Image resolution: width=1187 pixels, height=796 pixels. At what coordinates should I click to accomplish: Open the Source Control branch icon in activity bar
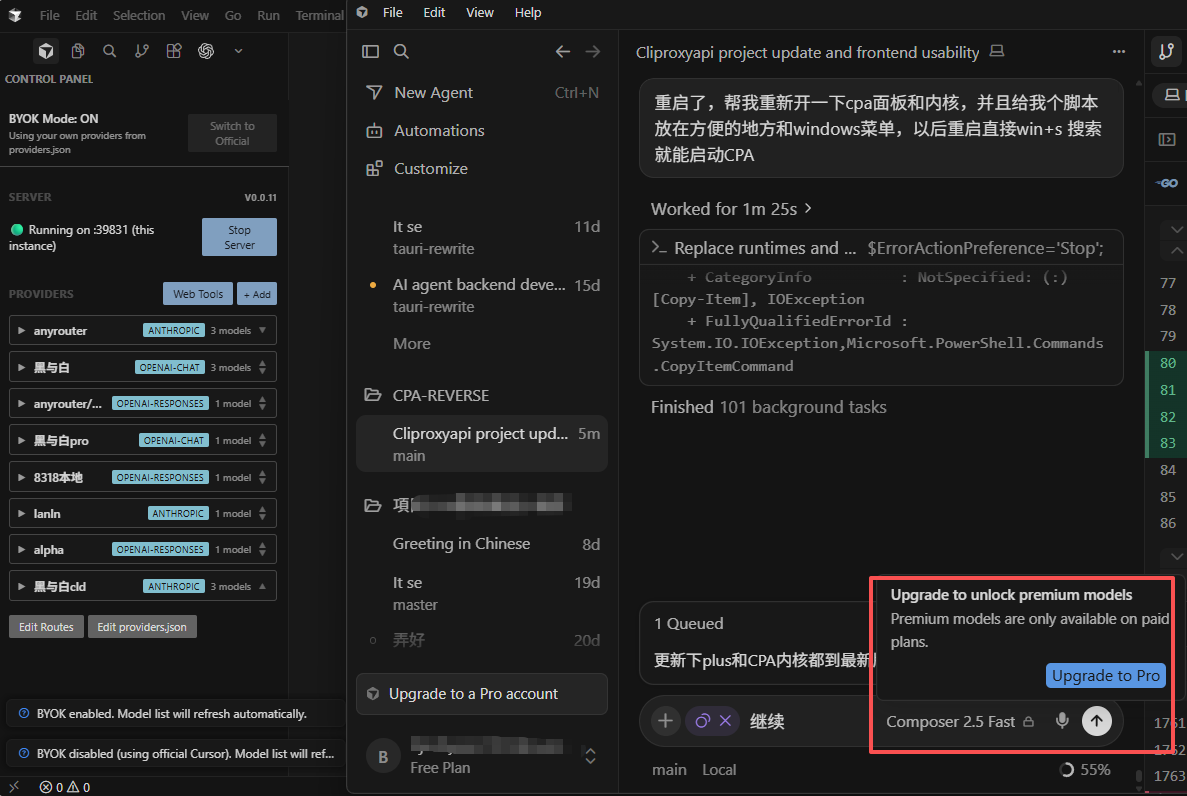click(142, 51)
